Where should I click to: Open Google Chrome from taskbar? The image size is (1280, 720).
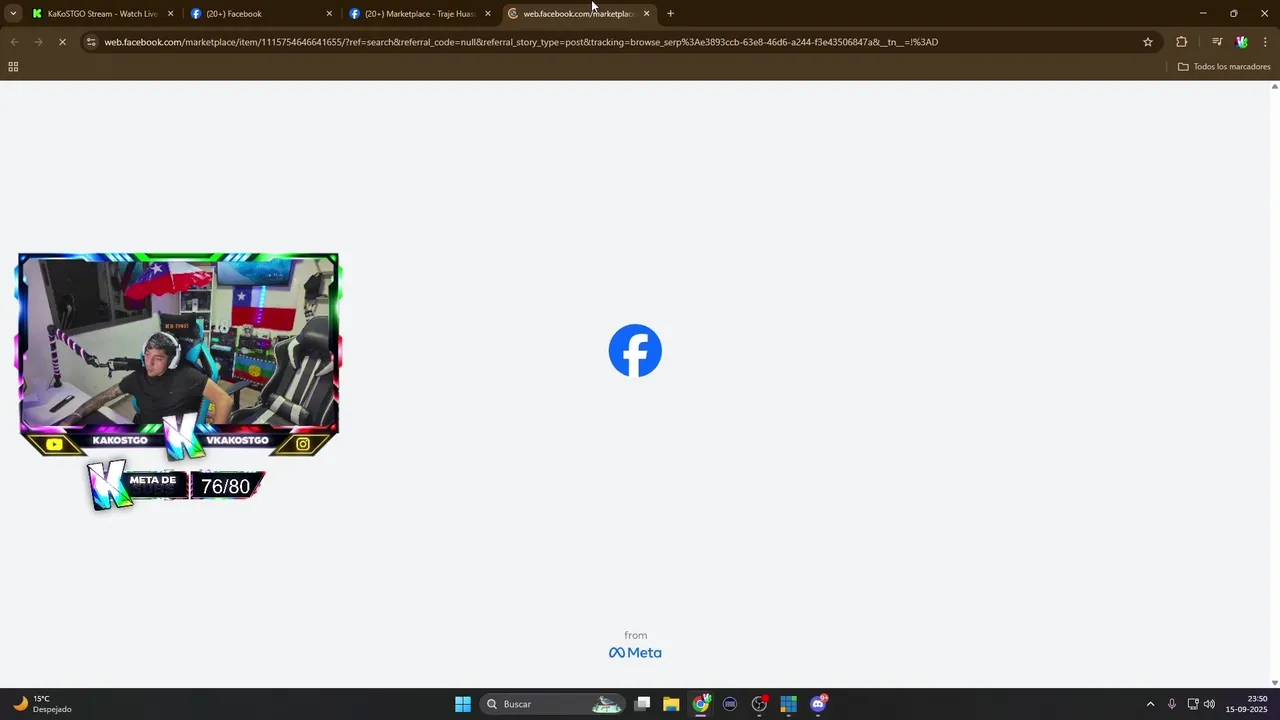701,704
